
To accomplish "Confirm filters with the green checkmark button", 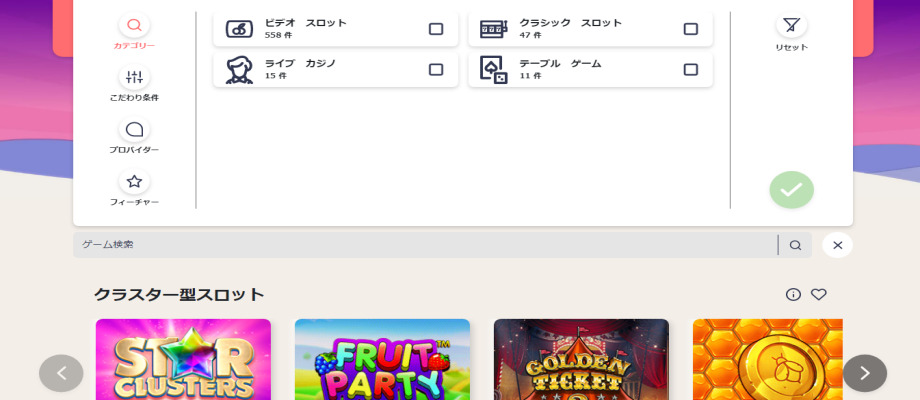I will click(791, 190).
